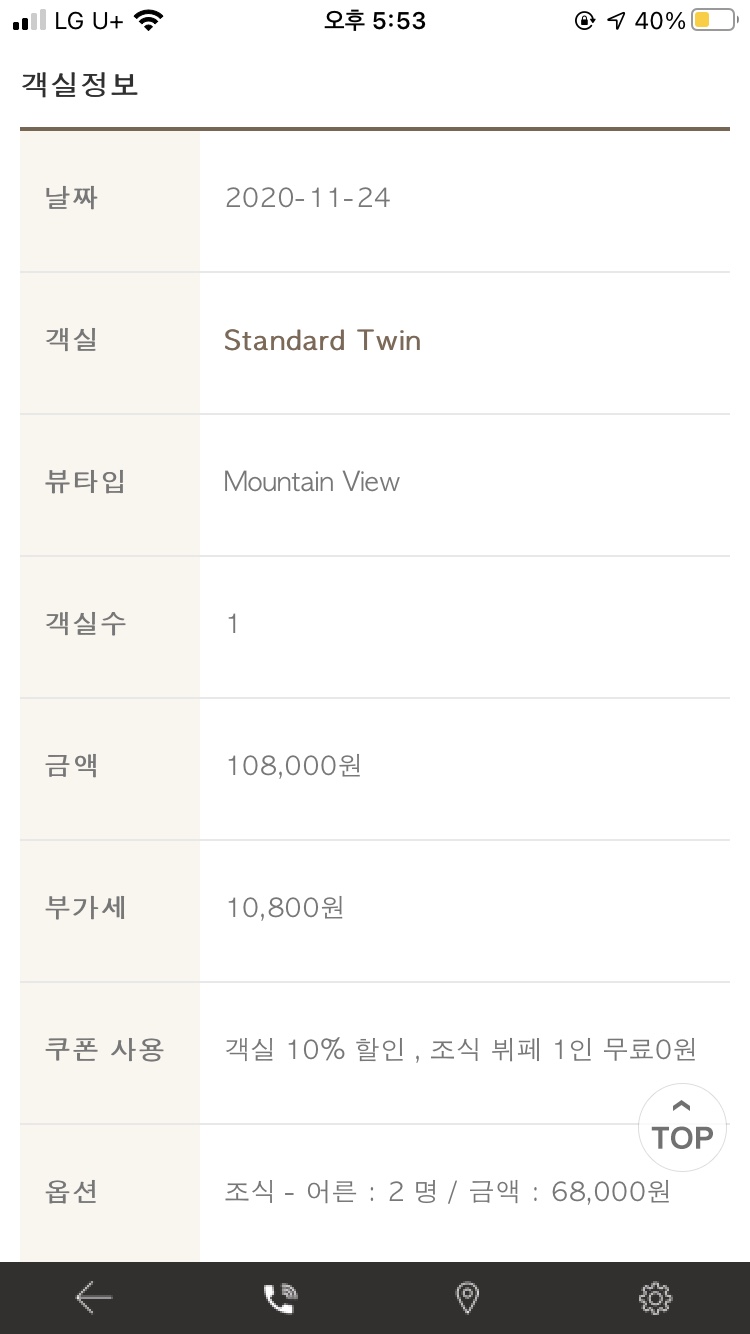Tap the cellular signal bars
Viewport: 750px width, 1334px height.
(x=30, y=20)
